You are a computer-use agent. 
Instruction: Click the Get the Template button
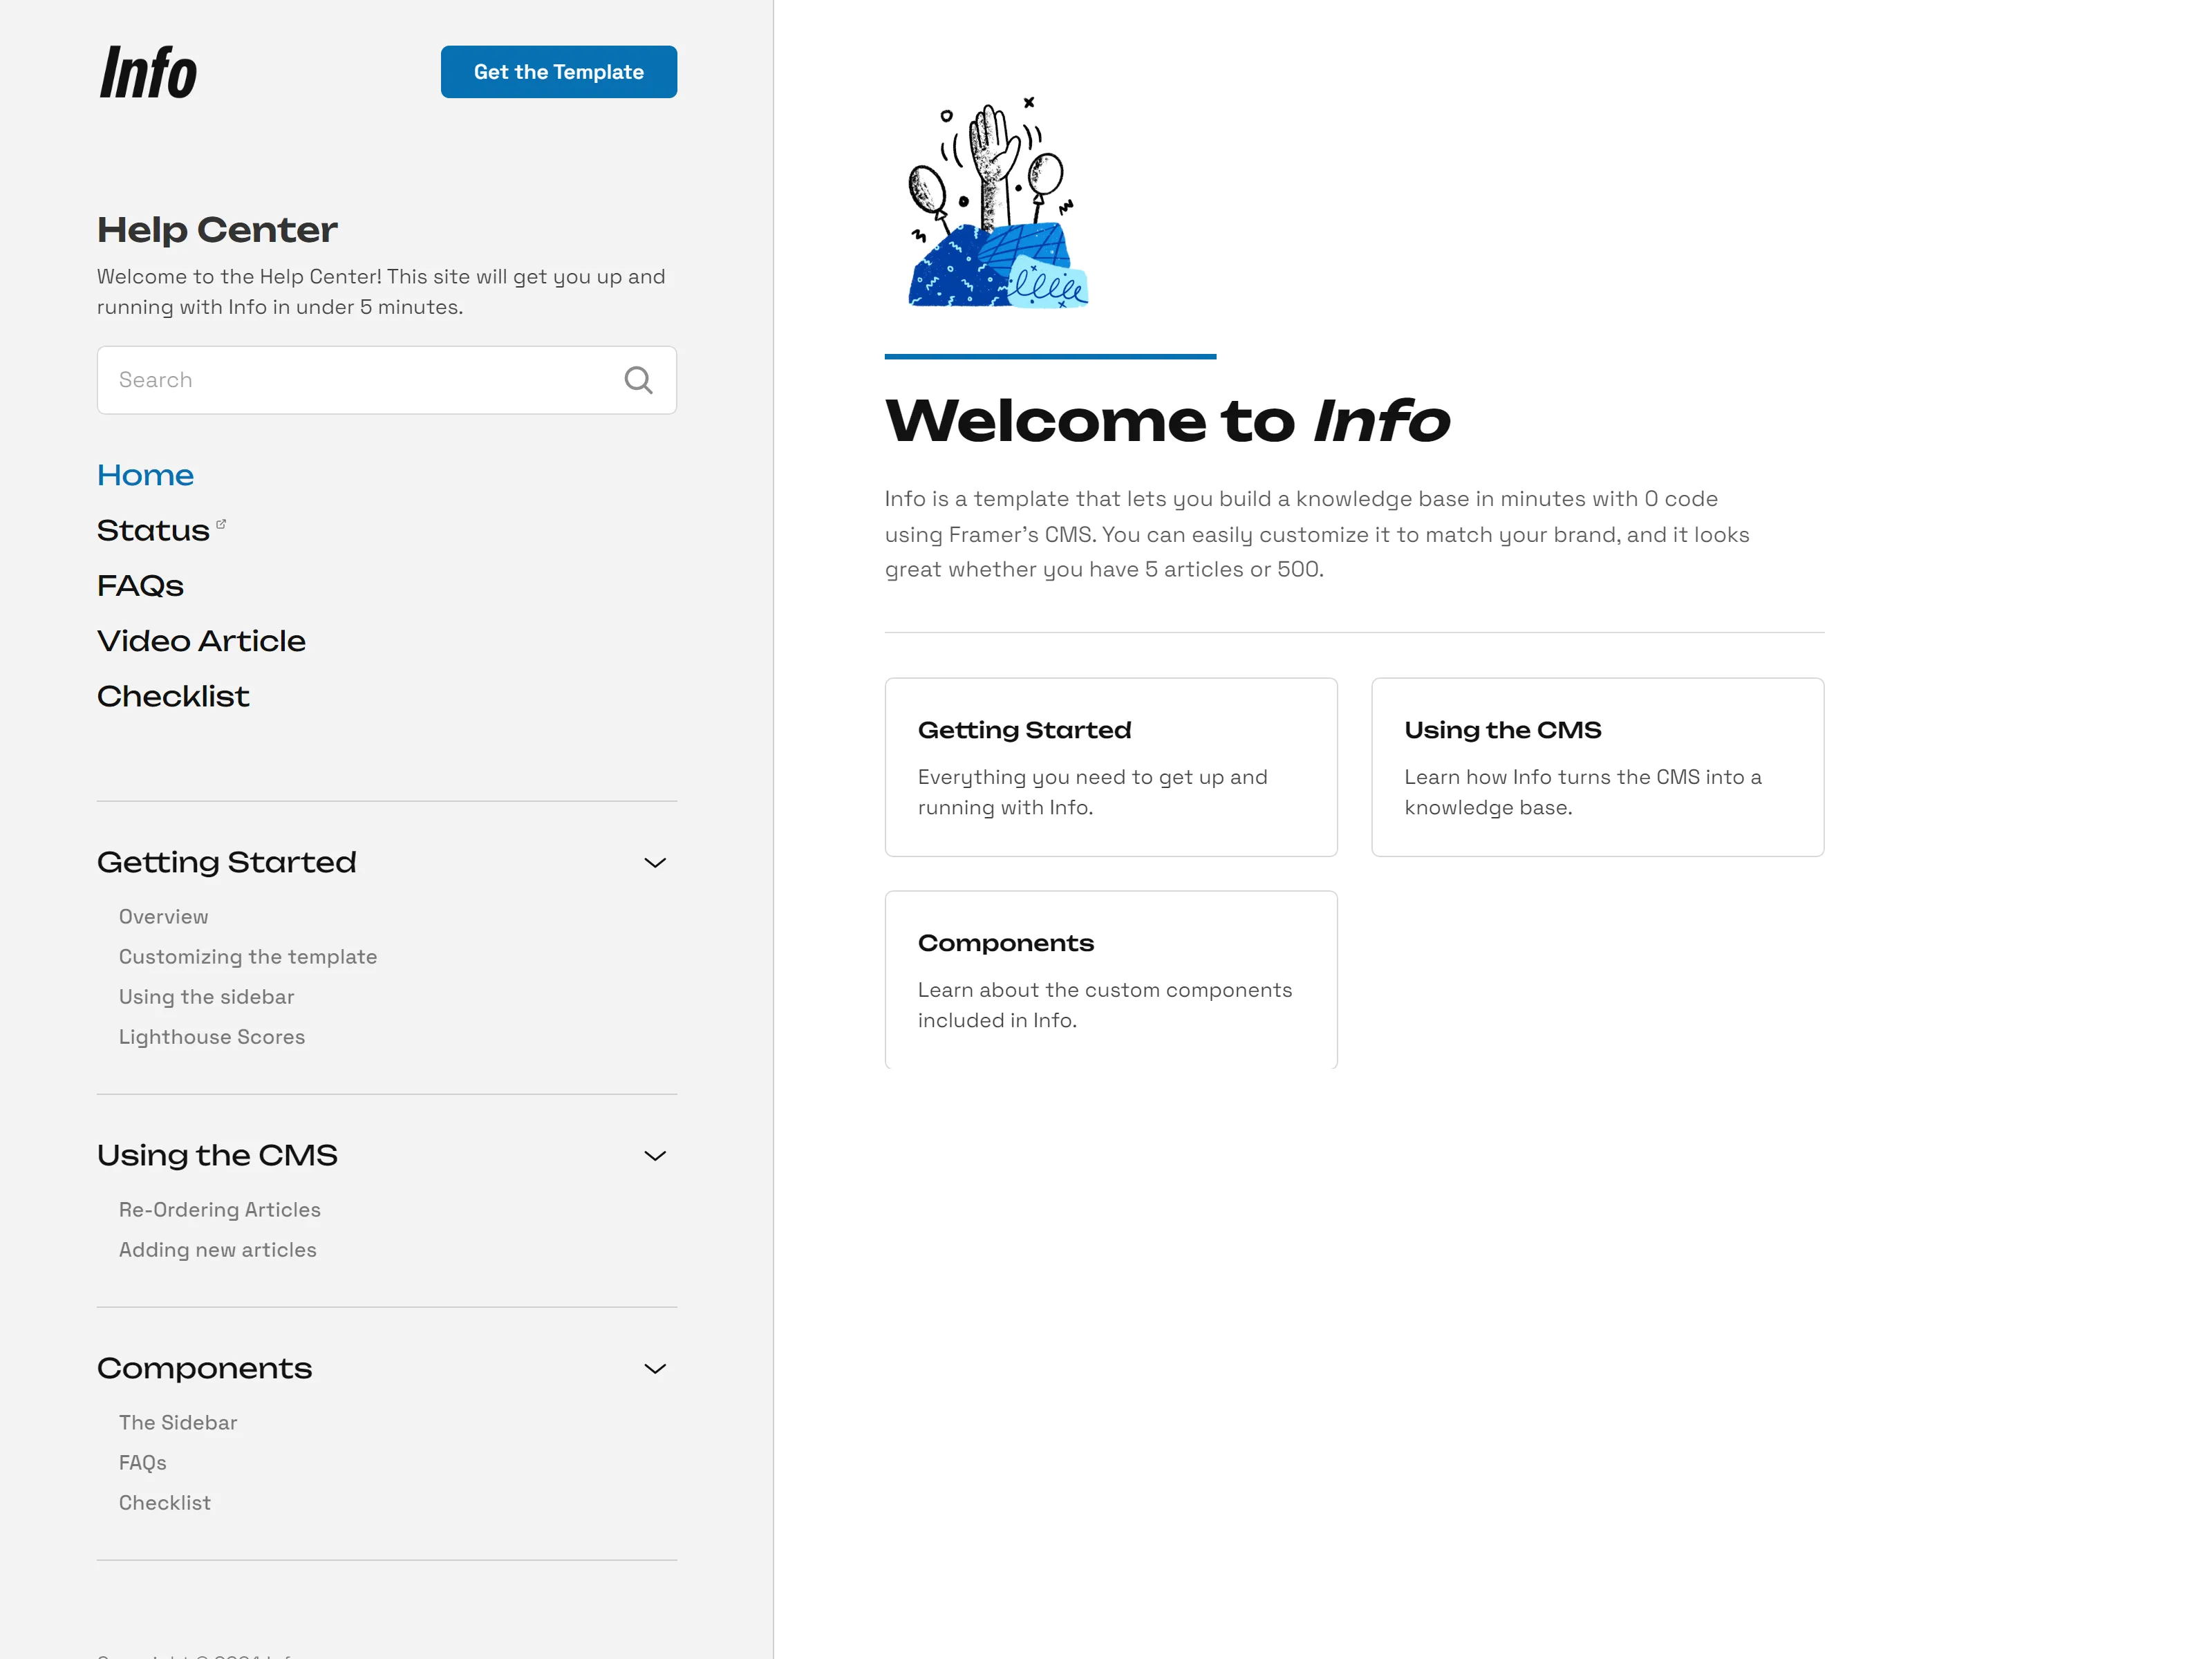(559, 72)
